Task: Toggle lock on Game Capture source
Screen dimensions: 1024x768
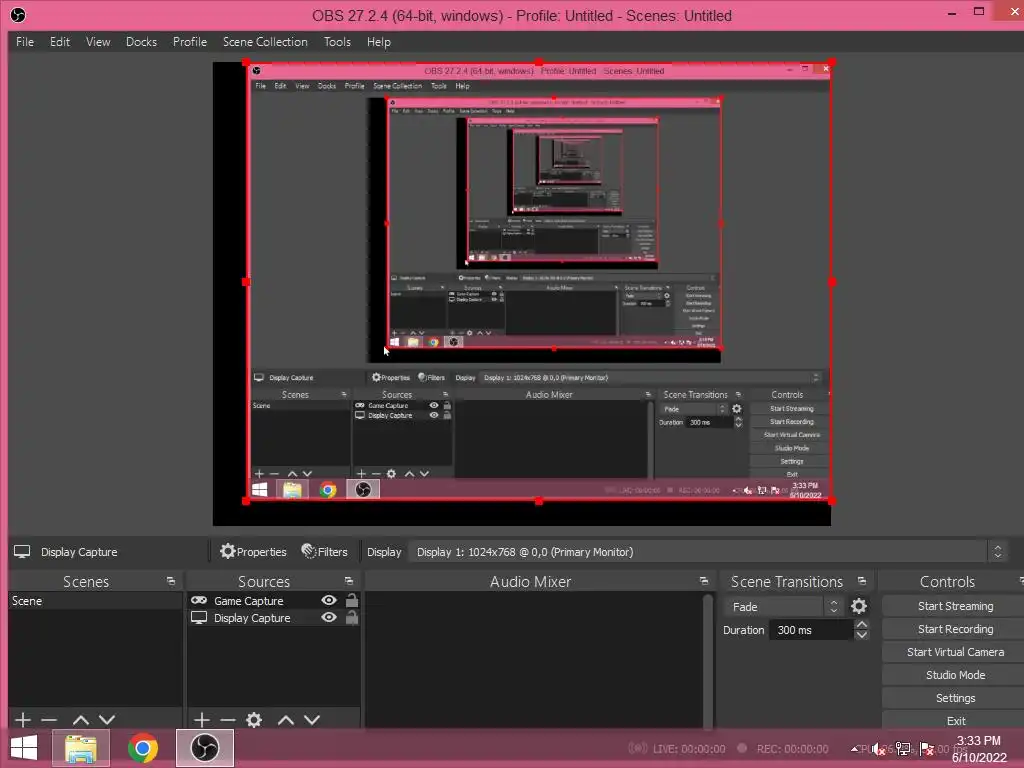Action: 351,600
